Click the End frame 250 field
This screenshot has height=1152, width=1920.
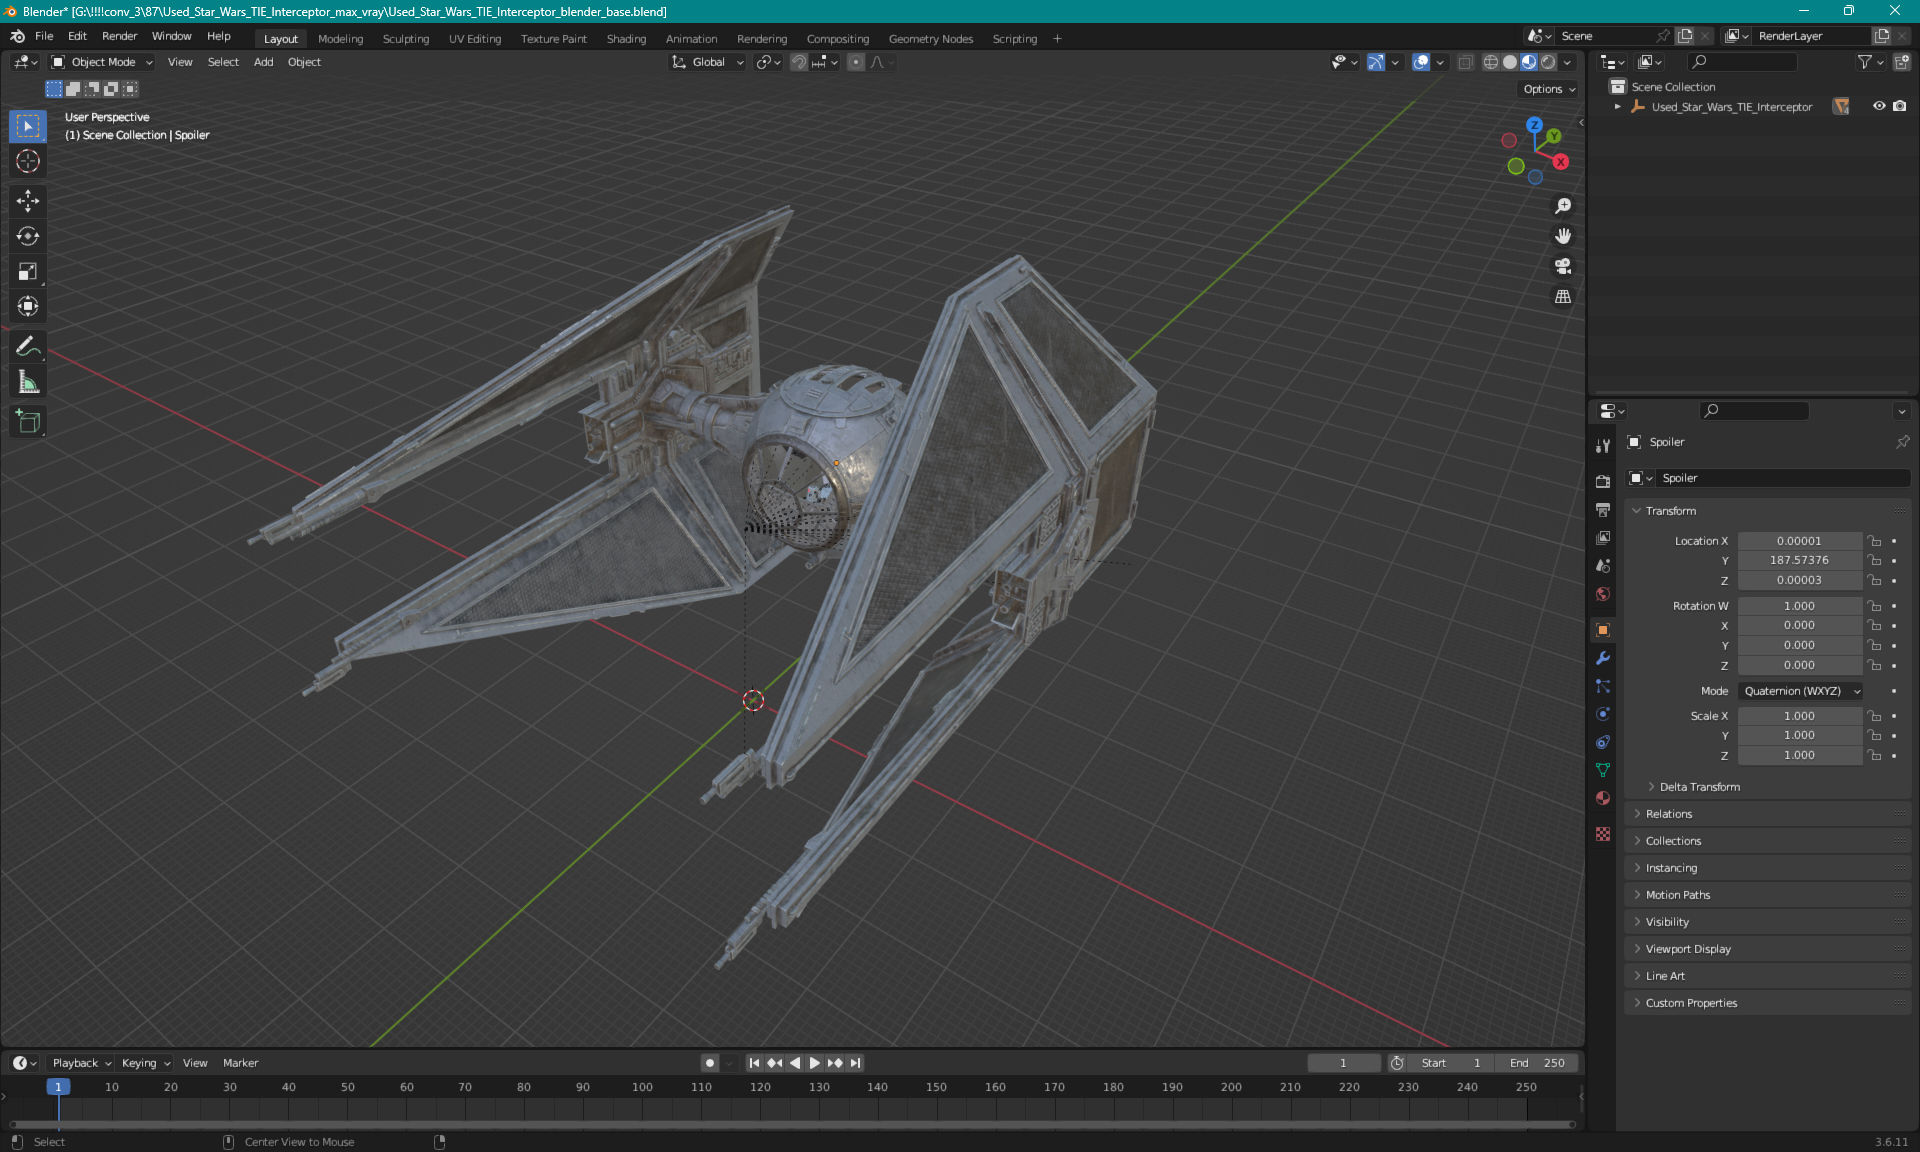[1537, 1063]
